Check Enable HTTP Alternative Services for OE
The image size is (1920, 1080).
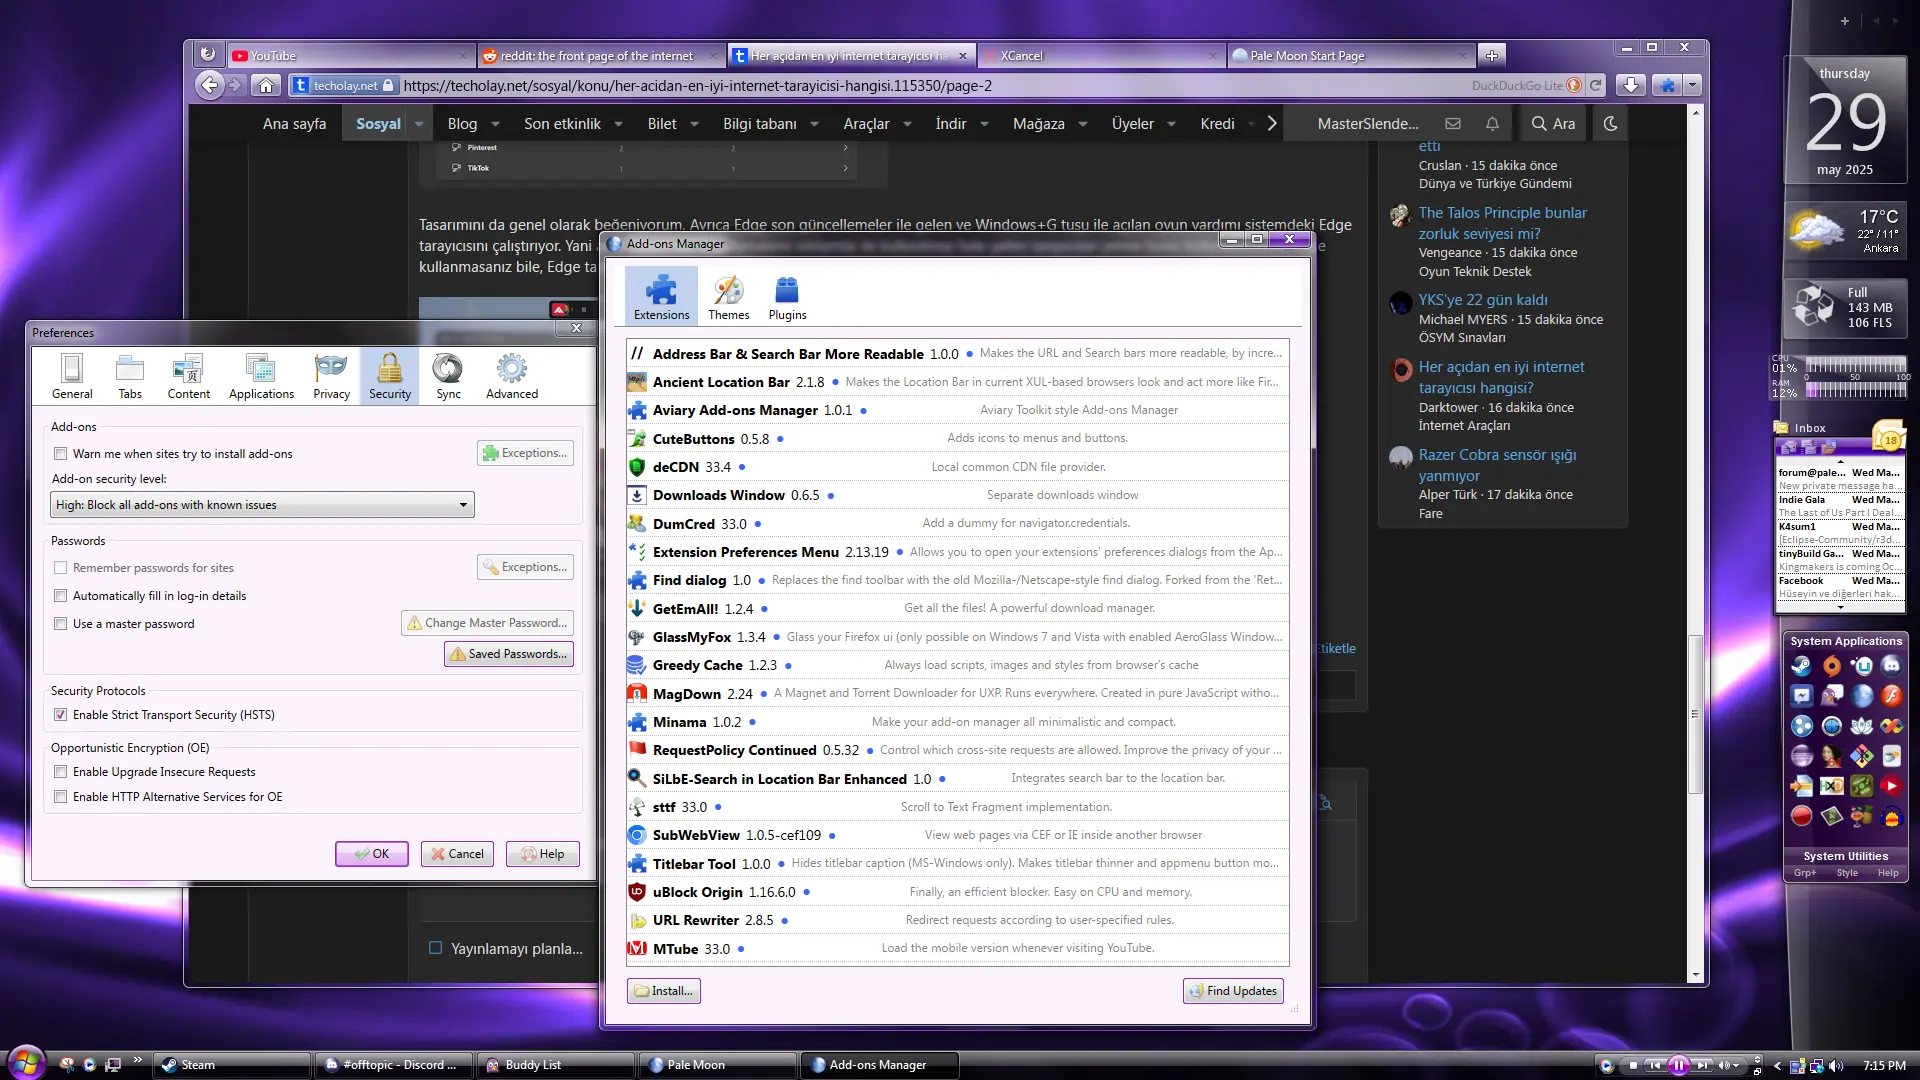coord(61,797)
